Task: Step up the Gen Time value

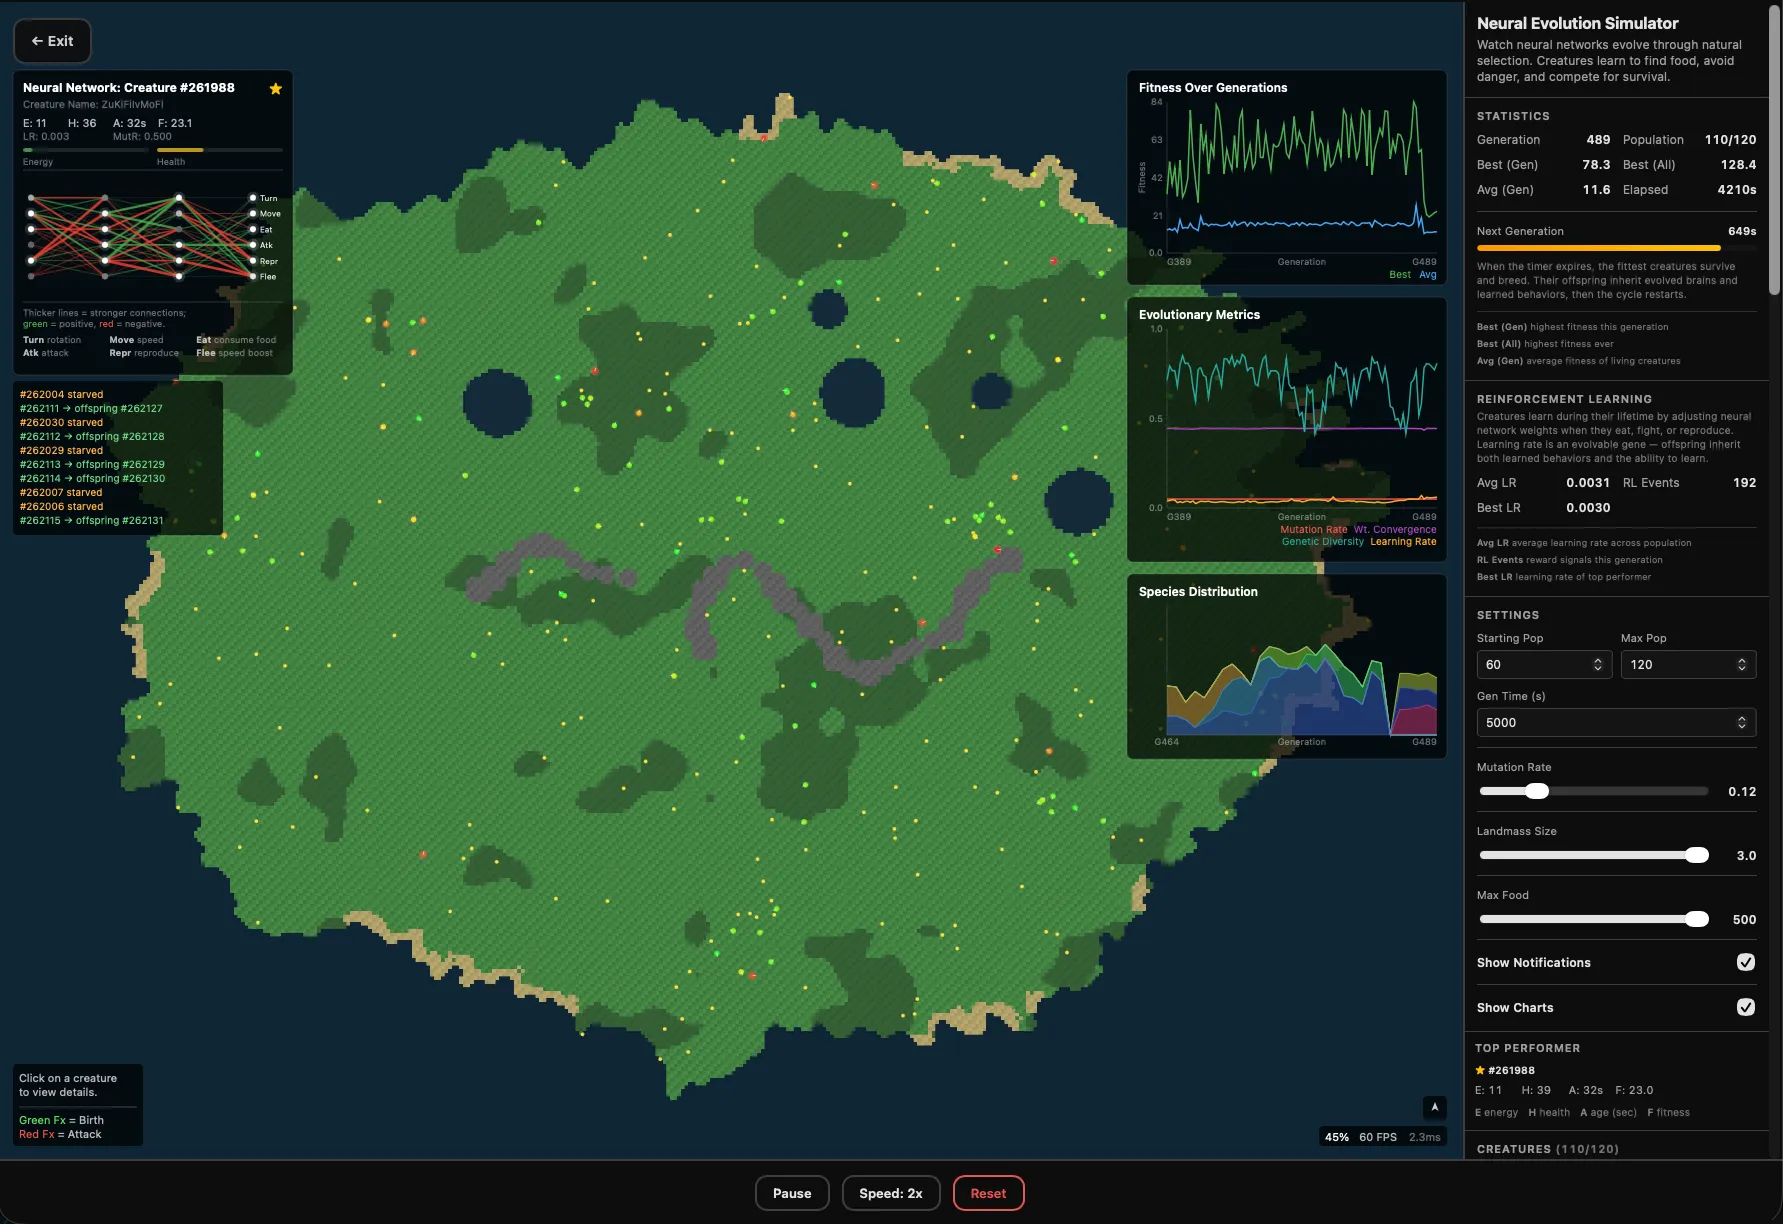Action: pyautogui.click(x=1741, y=718)
